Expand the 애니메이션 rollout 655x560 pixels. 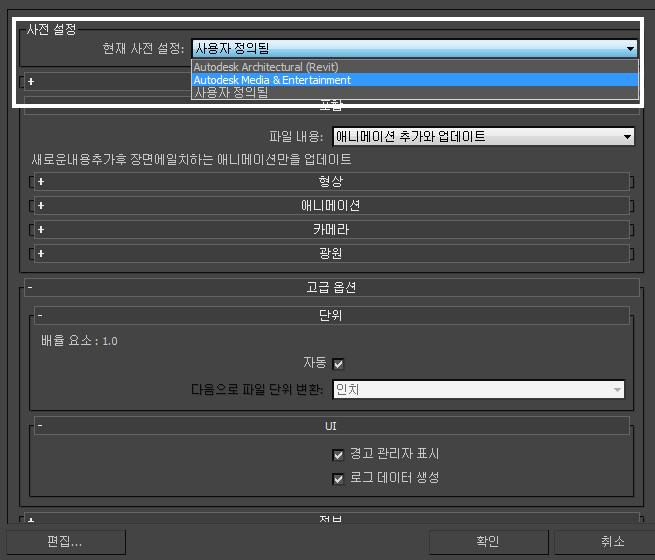tap(332, 205)
